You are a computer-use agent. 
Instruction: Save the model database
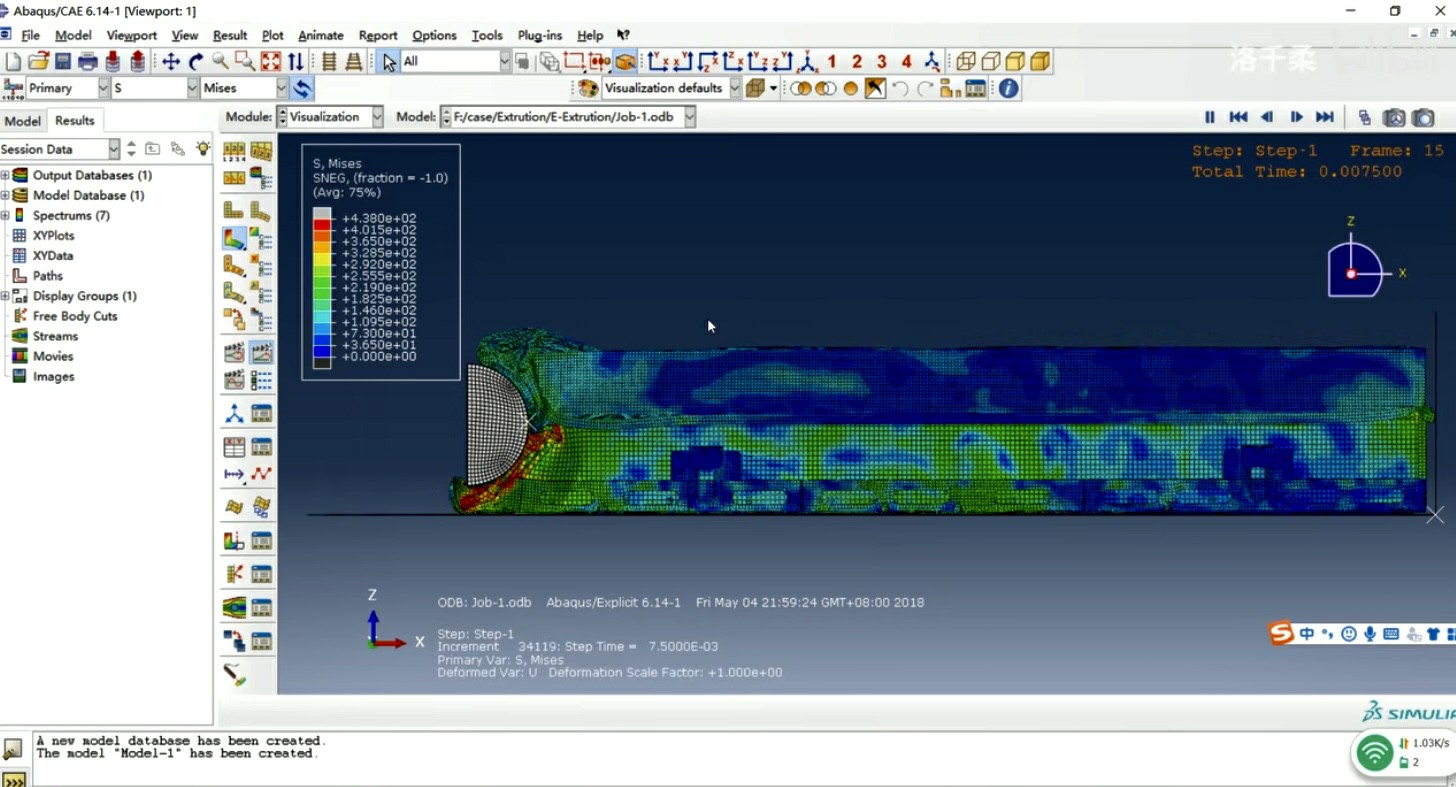(x=63, y=62)
